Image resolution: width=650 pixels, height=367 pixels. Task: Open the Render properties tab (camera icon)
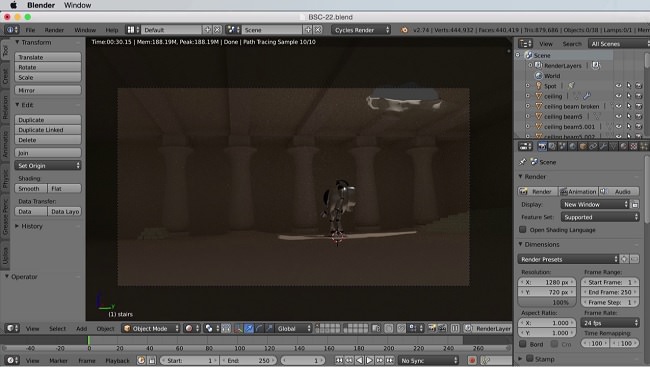click(542, 146)
